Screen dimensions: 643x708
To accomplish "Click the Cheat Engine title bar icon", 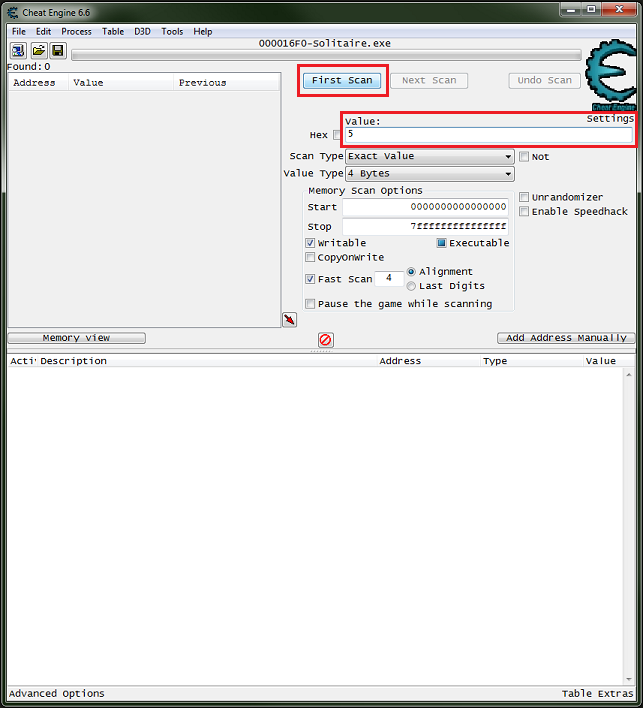I will click(12, 9).
